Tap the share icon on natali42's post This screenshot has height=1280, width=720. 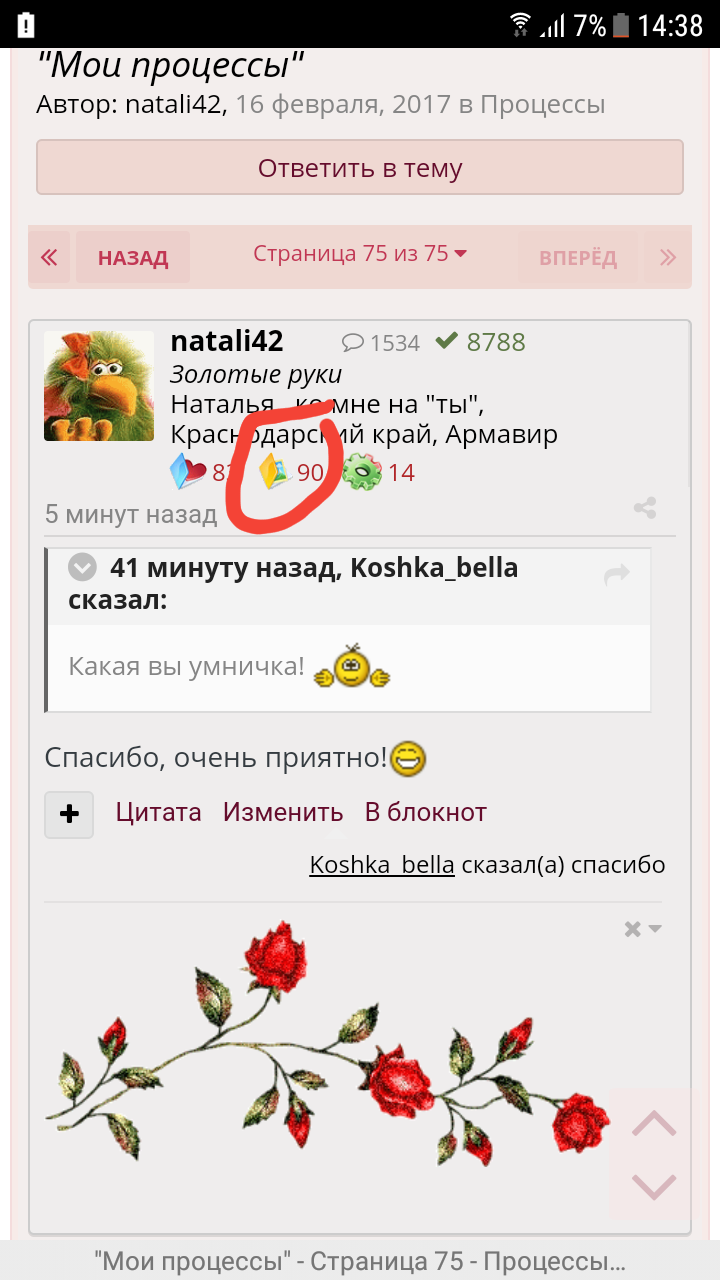pyautogui.click(x=645, y=508)
